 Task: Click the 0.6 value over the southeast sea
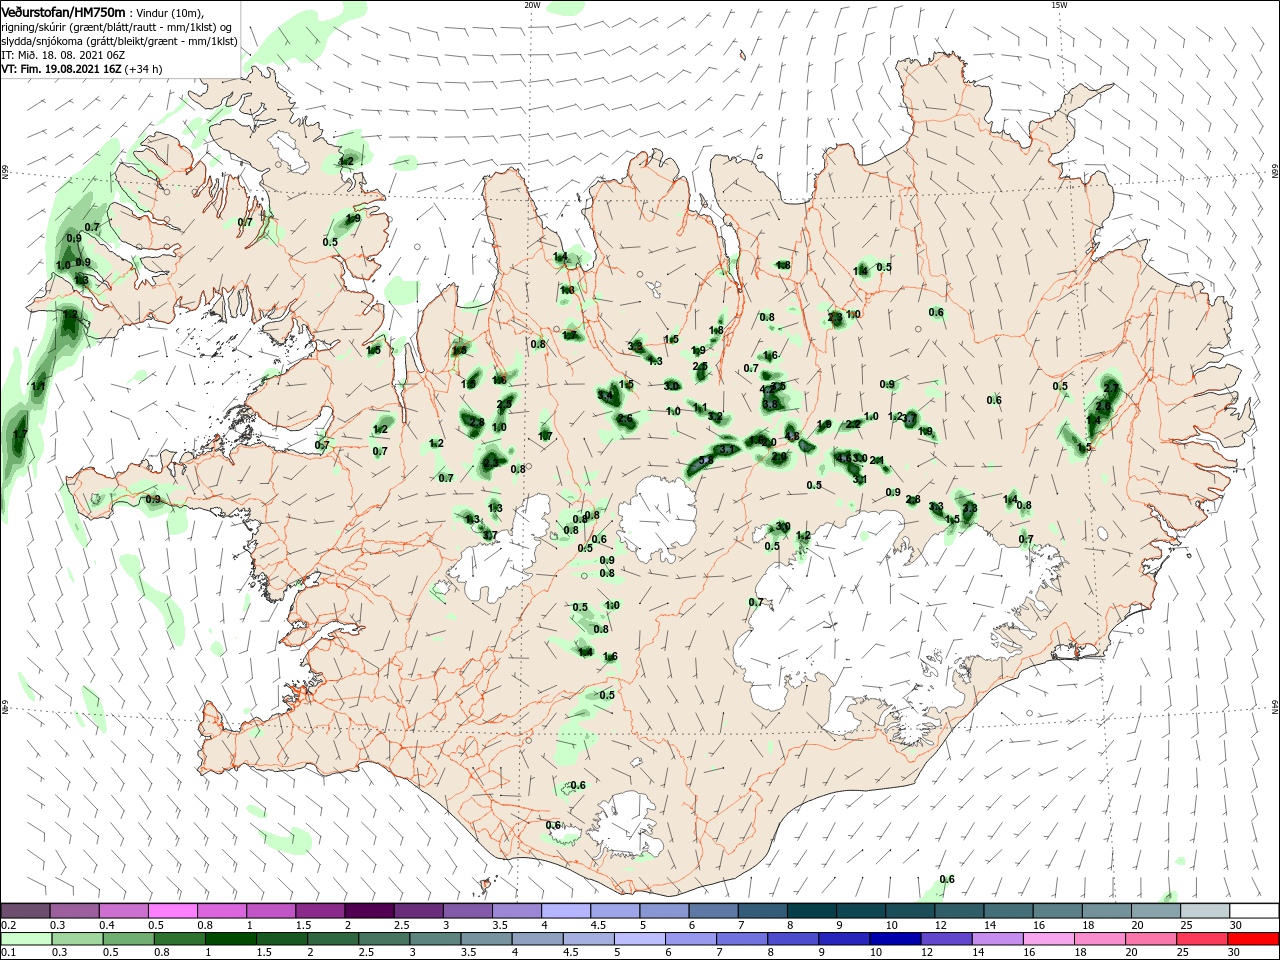click(947, 879)
